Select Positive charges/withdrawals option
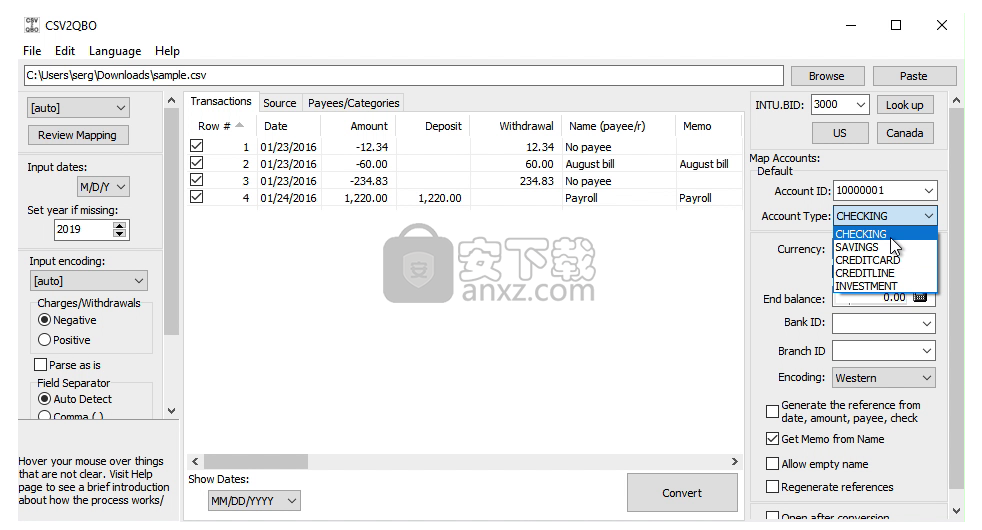Image resolution: width=982 pixels, height=530 pixels. [44, 340]
